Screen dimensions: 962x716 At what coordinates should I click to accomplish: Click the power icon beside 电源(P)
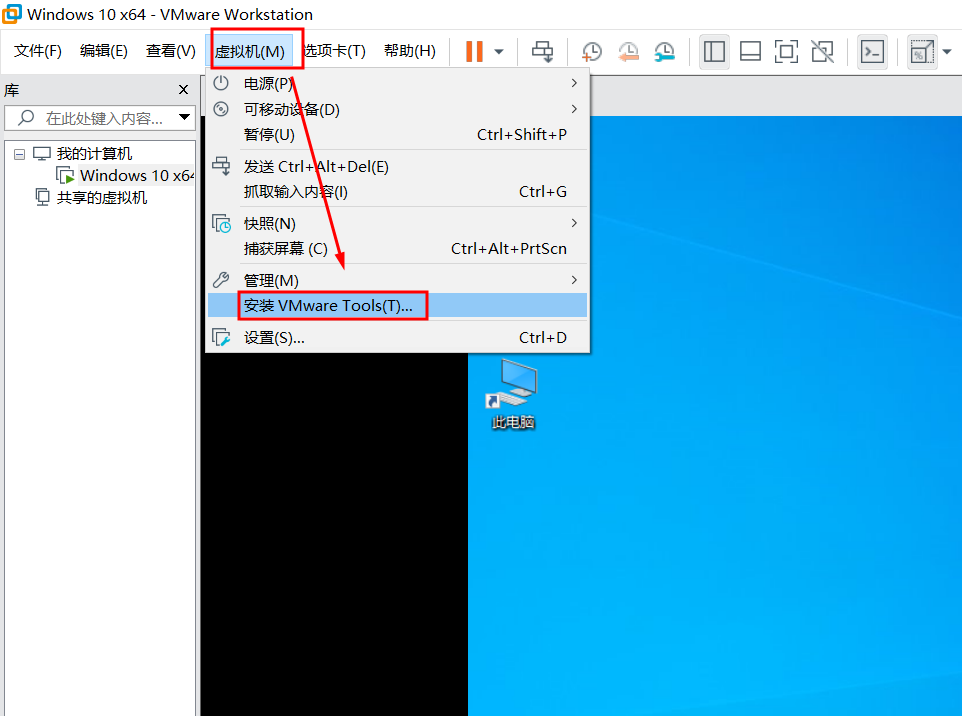(221, 83)
